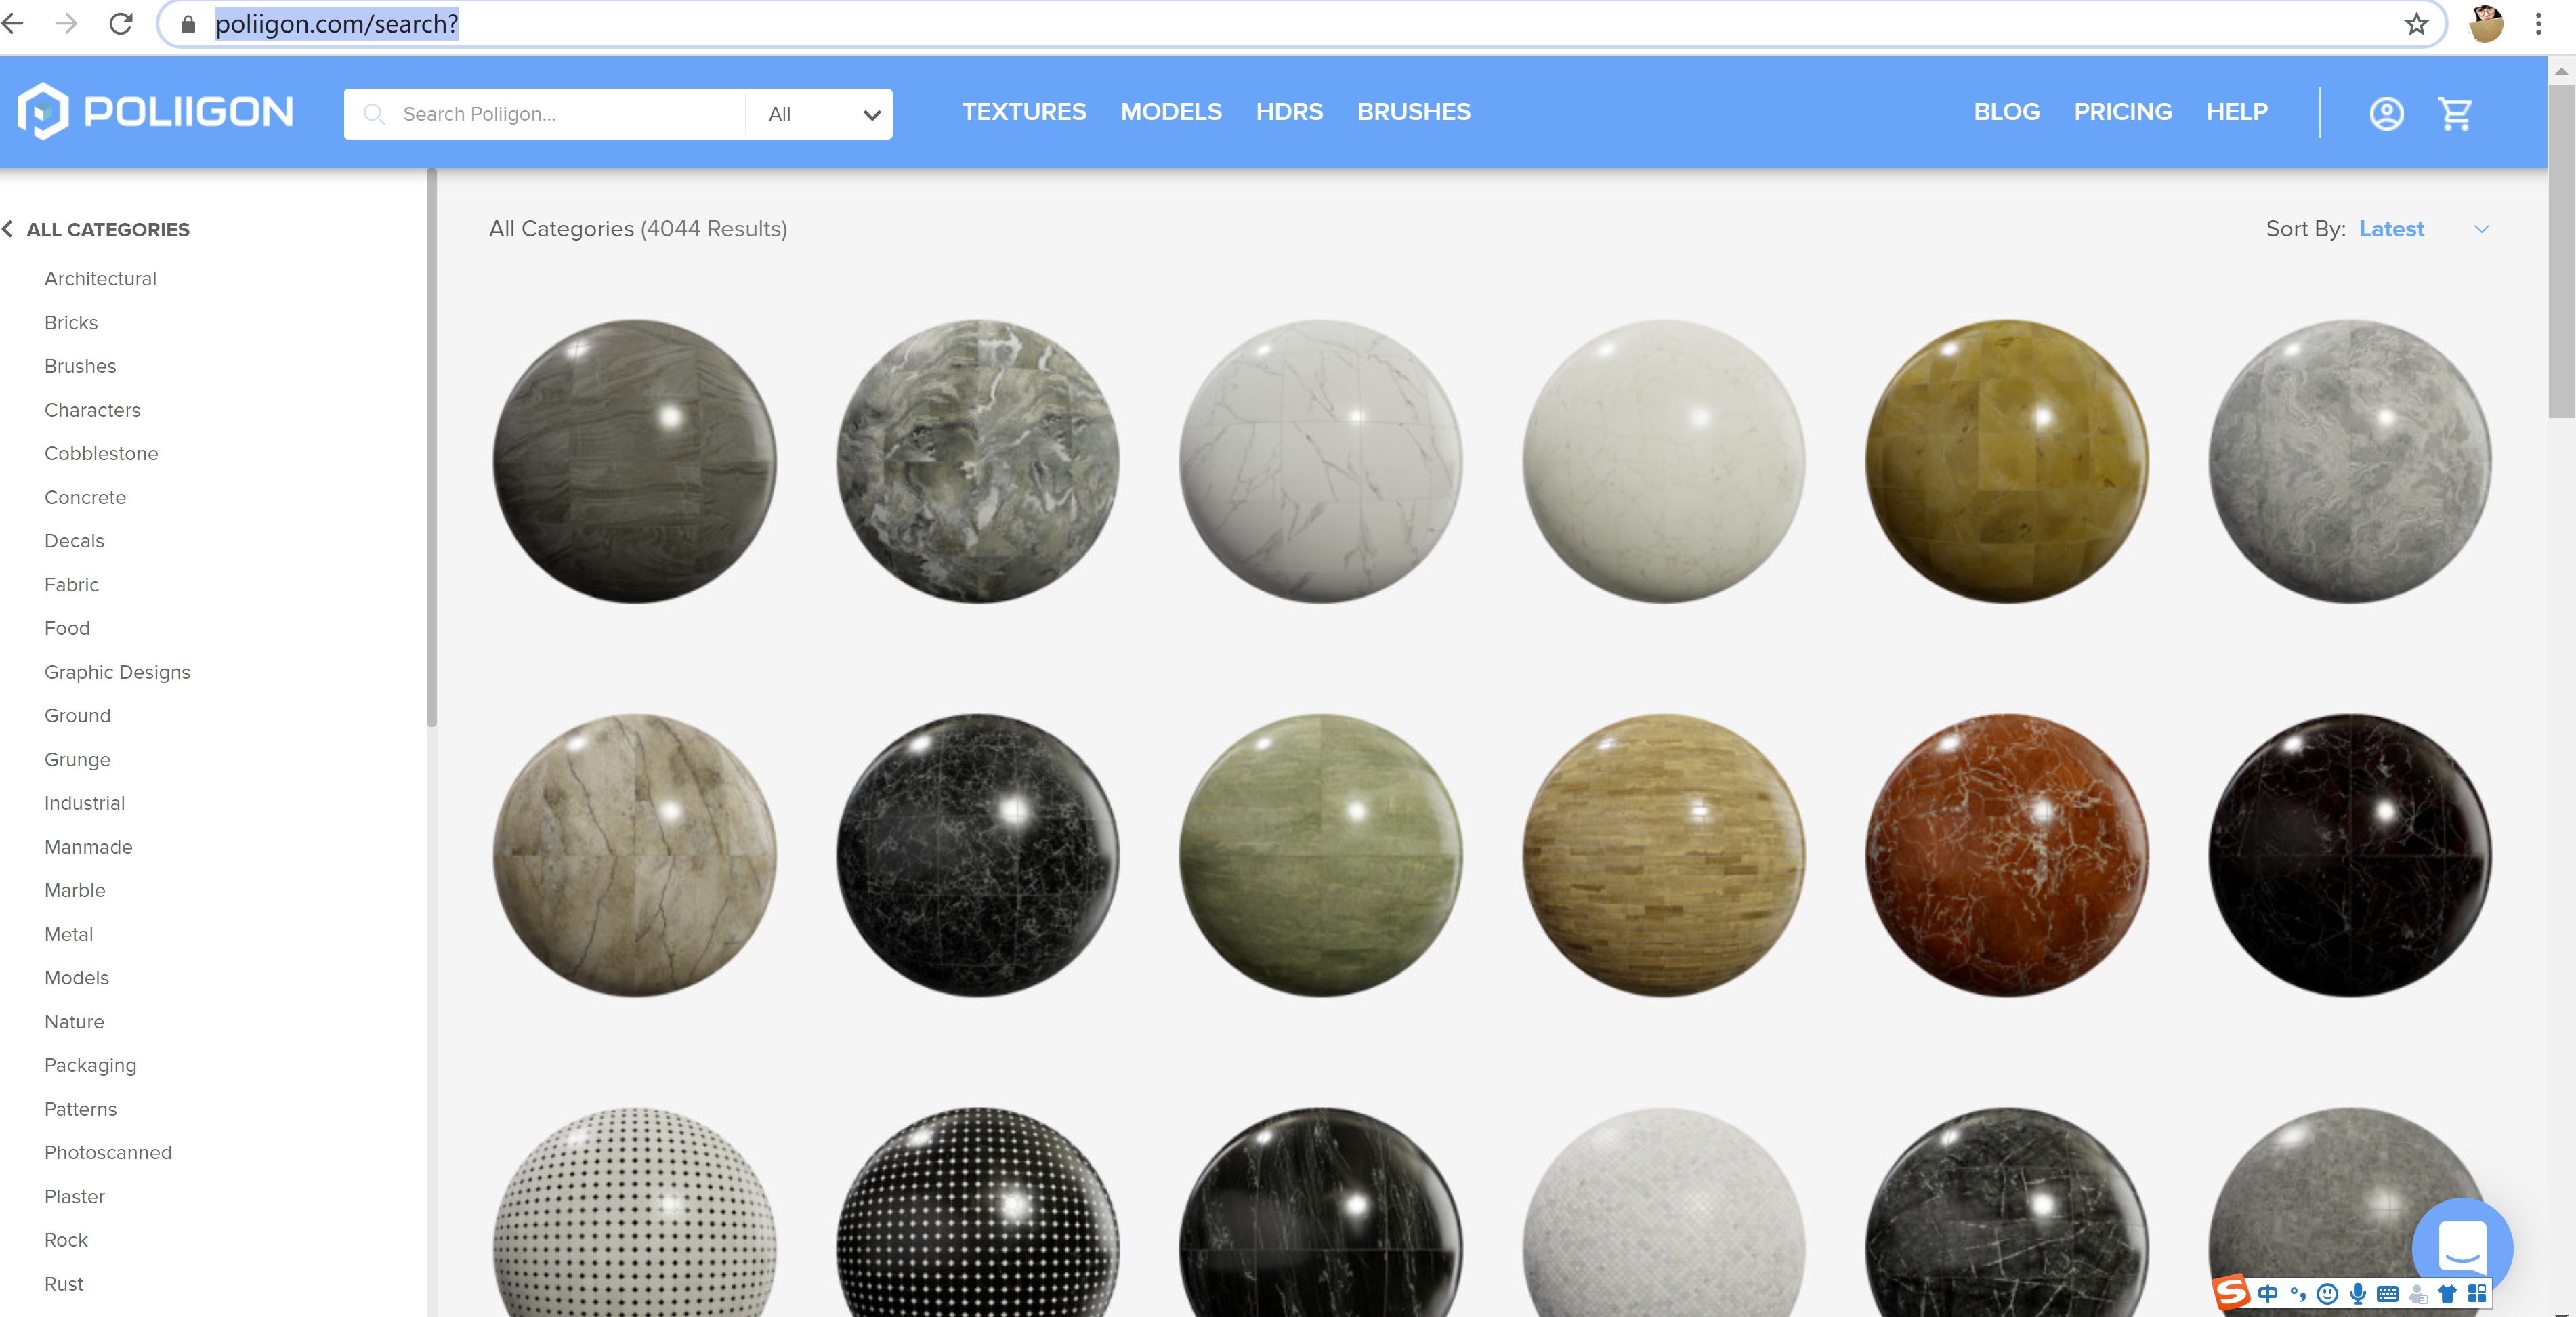
Task: Click the search magnifier icon
Action: pyautogui.click(x=374, y=114)
